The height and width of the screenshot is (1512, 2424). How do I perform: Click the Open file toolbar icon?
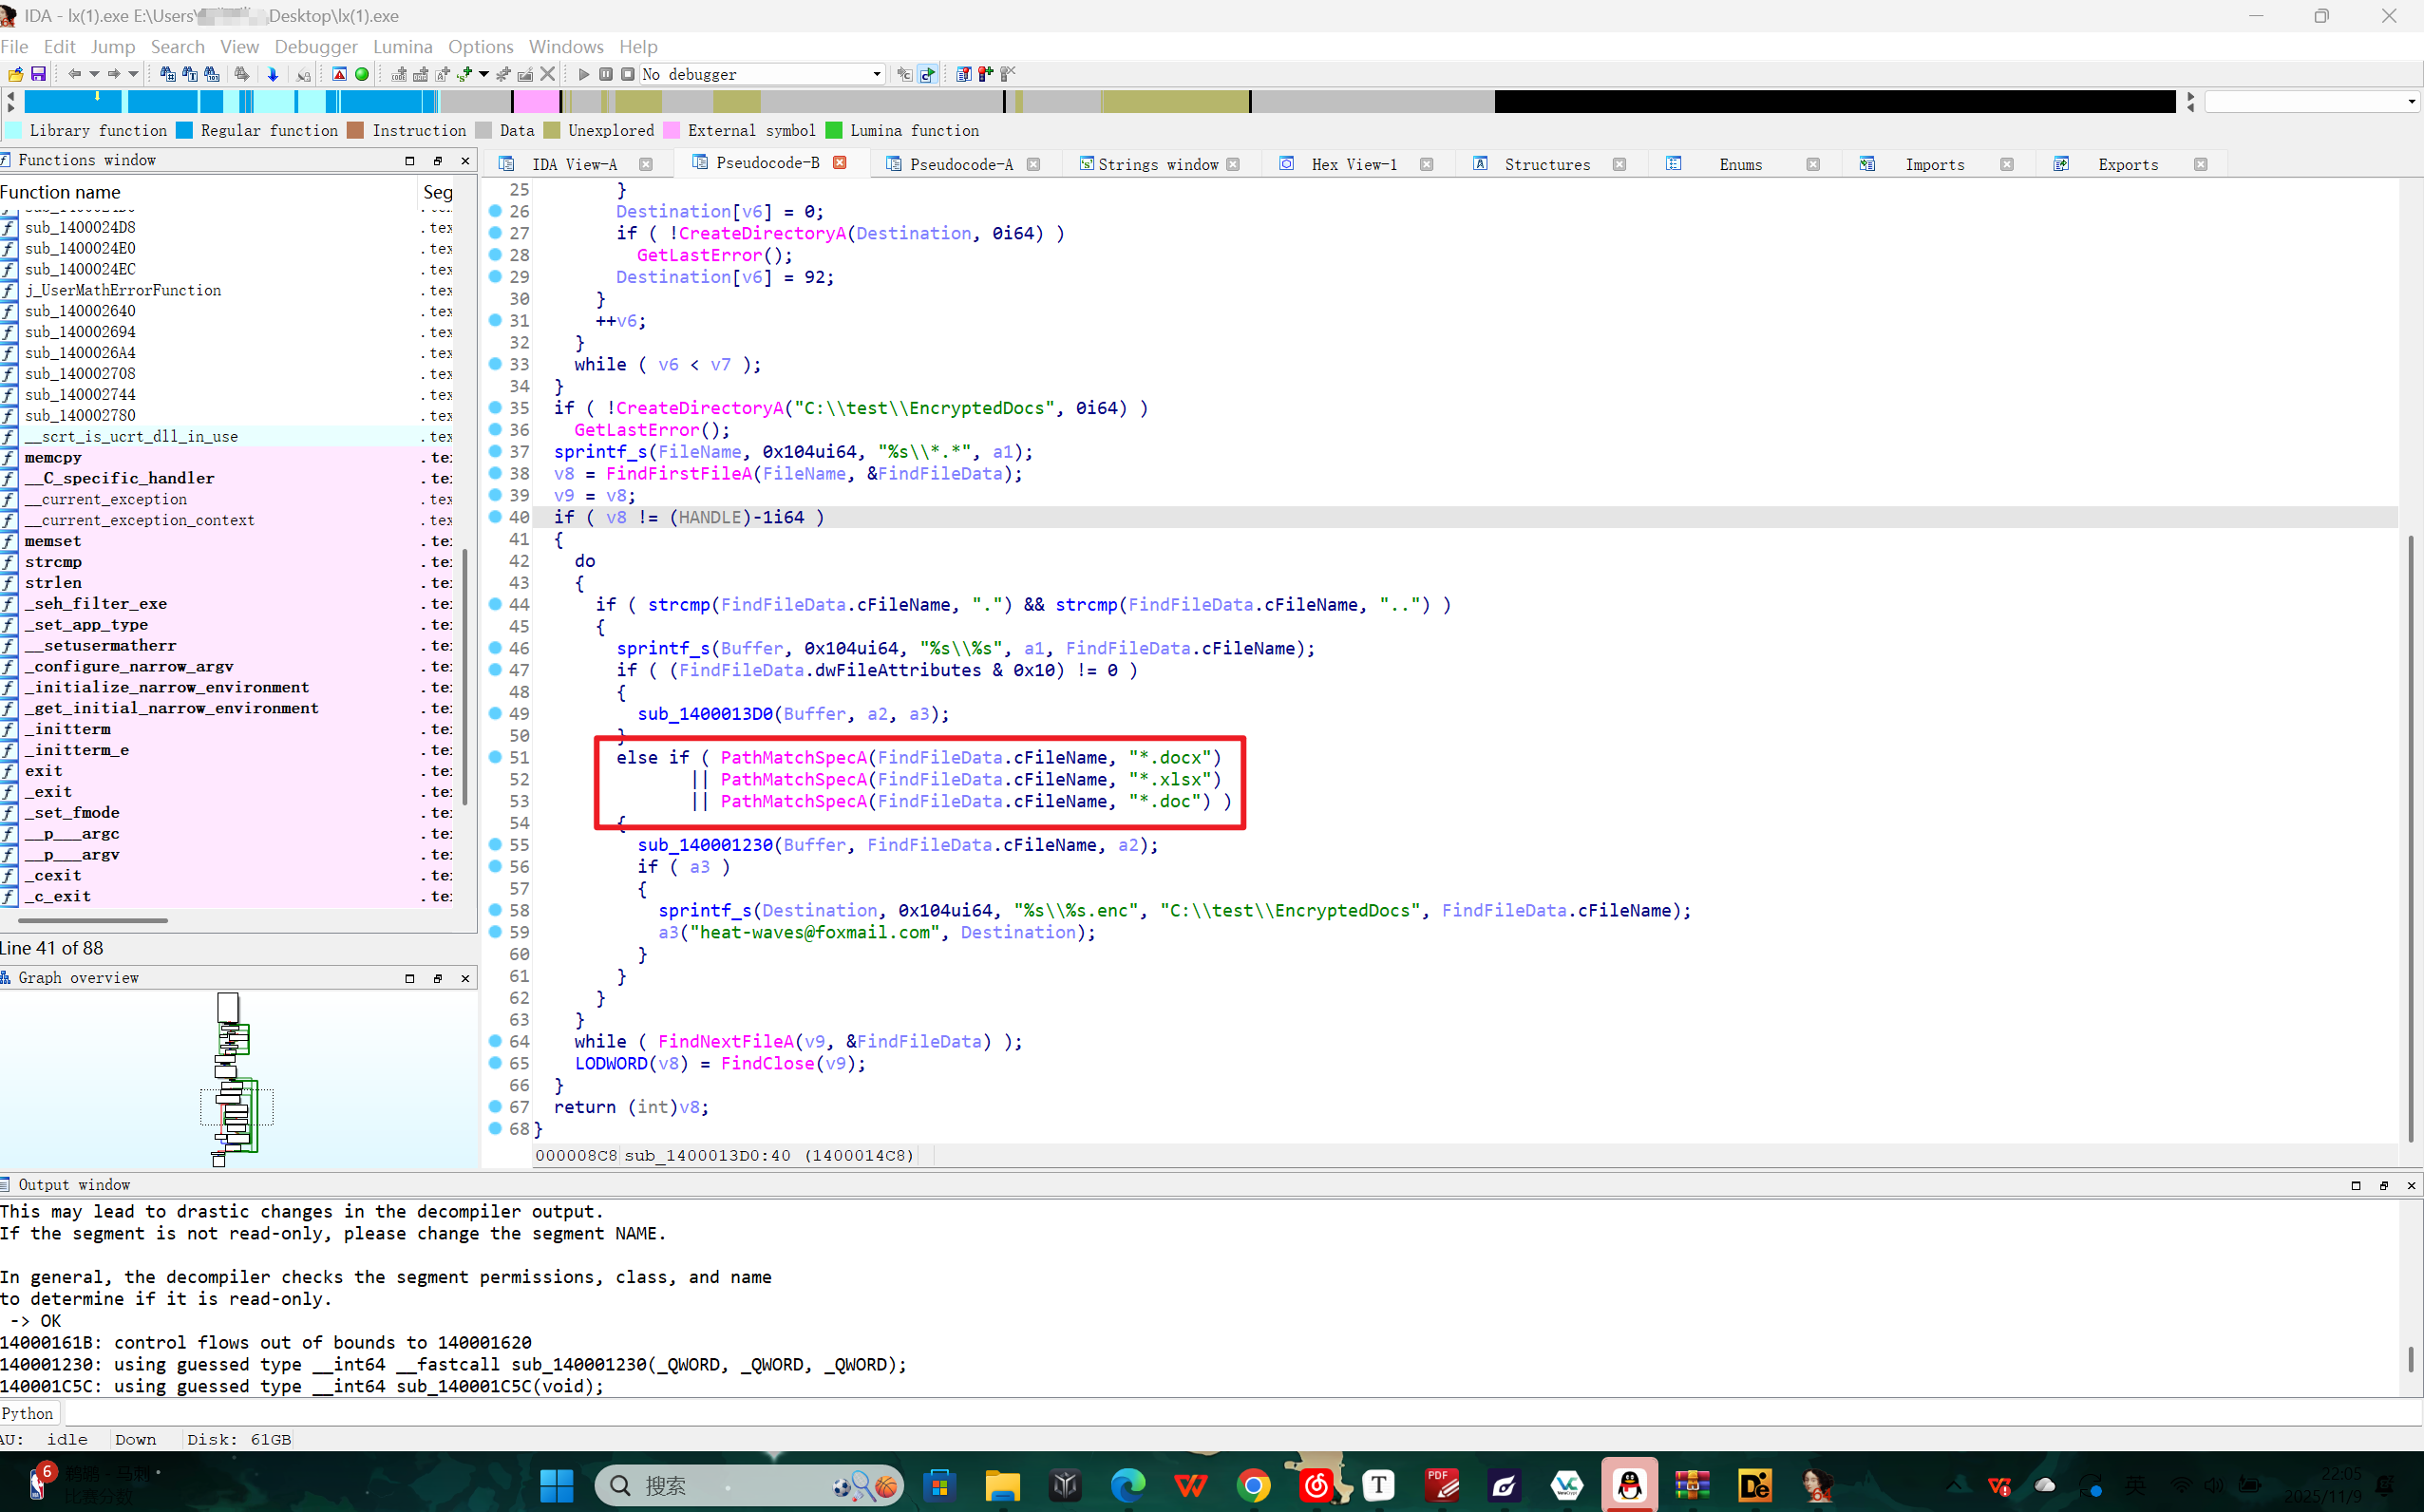coord(15,74)
